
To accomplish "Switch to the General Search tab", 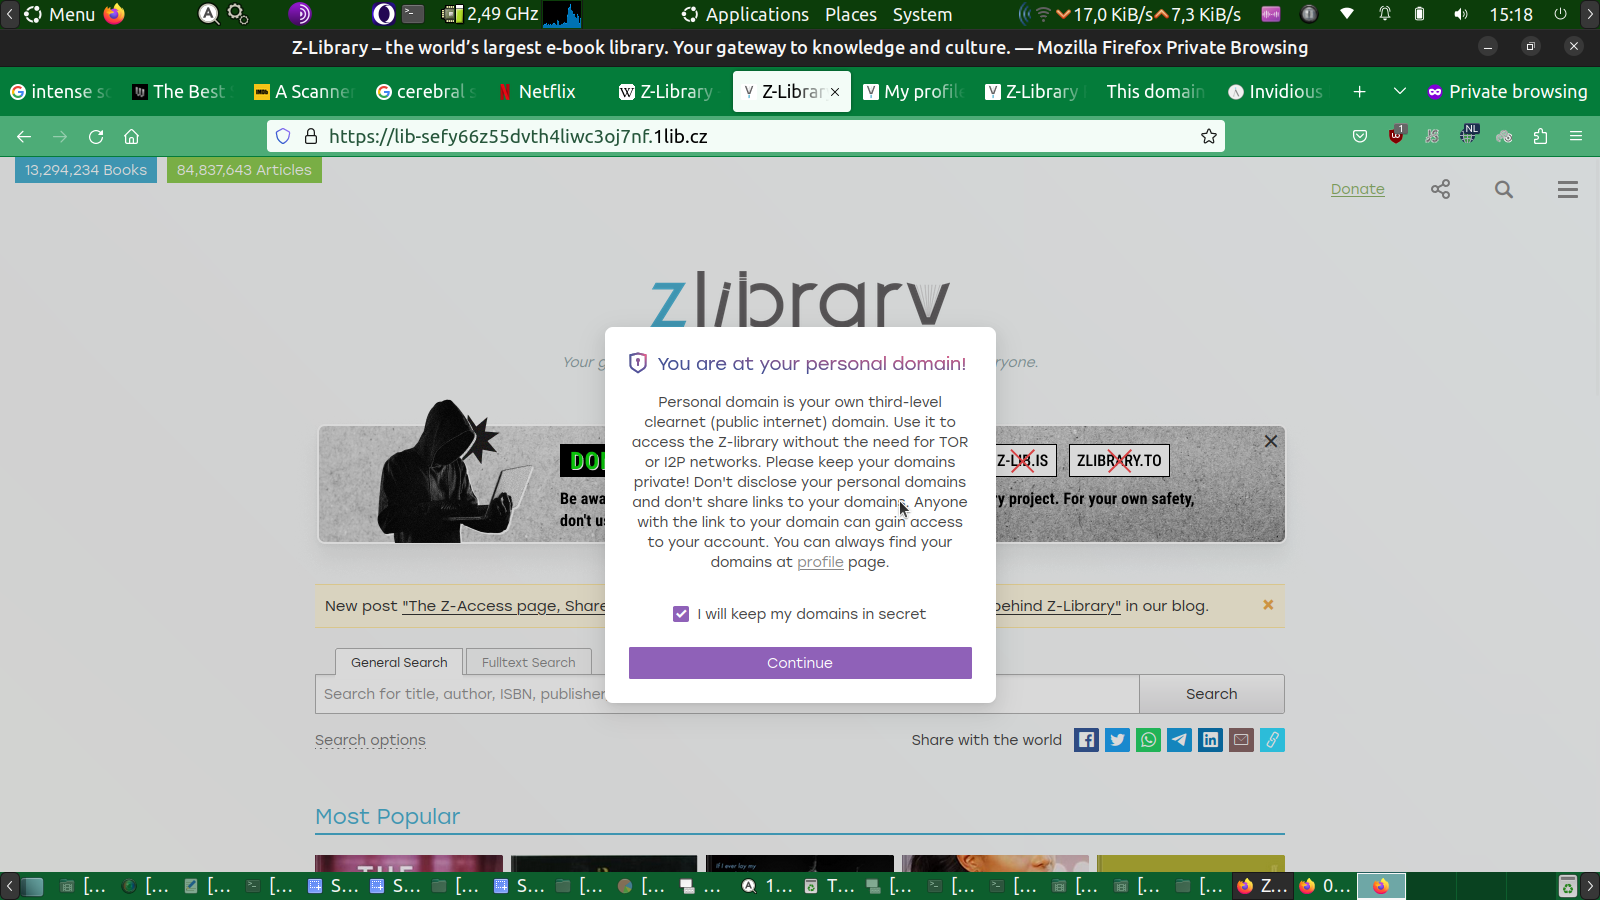I will [x=399, y=662].
